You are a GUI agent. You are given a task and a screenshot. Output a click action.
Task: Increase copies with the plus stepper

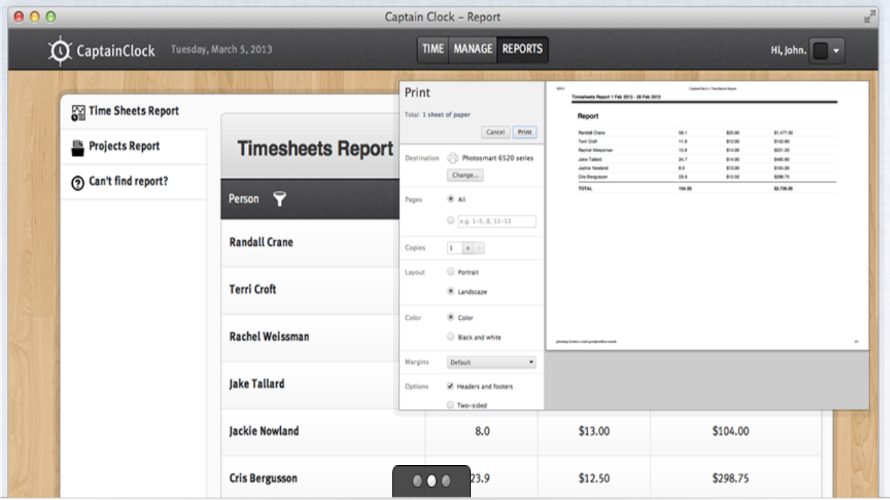tap(468, 248)
